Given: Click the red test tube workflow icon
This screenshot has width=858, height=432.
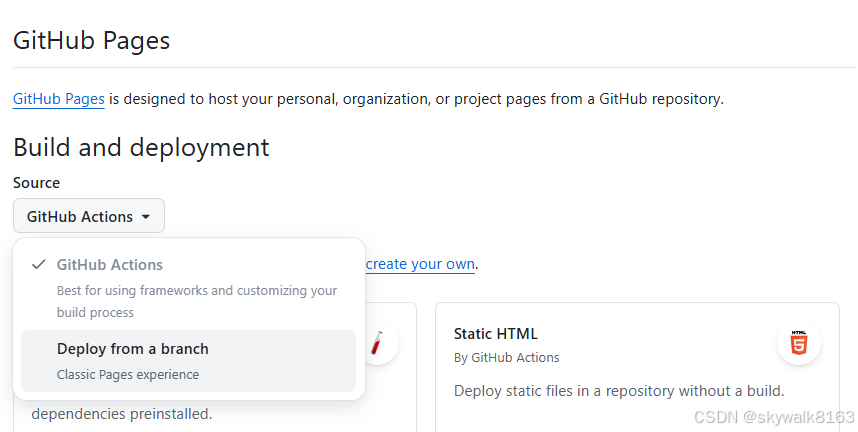Looking at the screenshot, I should (x=377, y=343).
